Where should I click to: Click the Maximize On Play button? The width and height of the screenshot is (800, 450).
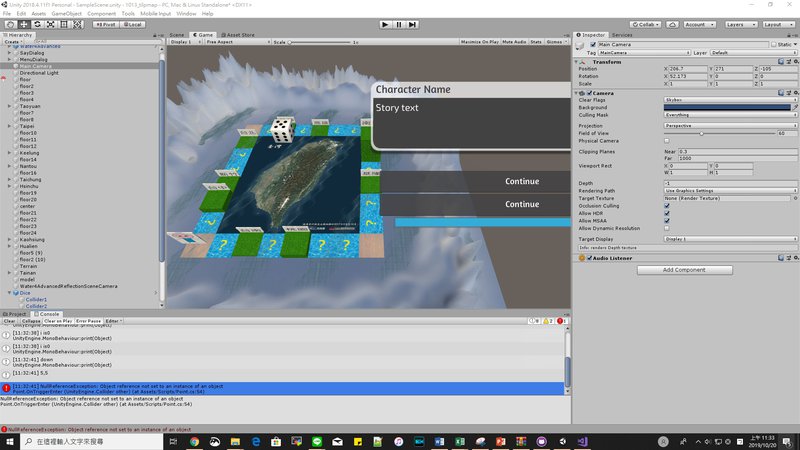(479, 43)
